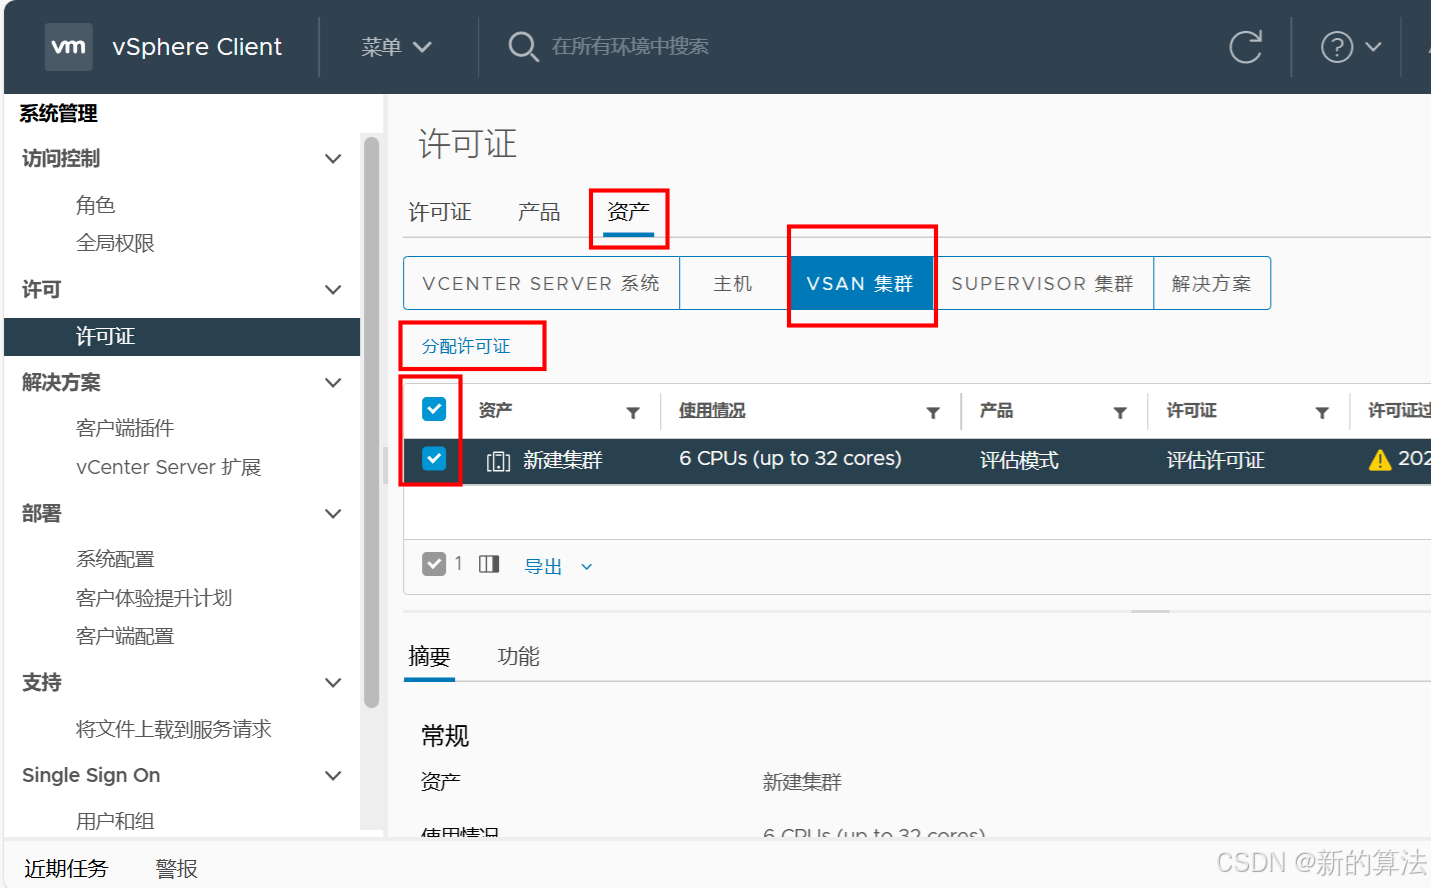The height and width of the screenshot is (888, 1431).
Task: Open 客户端配置 in sidebar
Action: pyautogui.click(x=125, y=637)
